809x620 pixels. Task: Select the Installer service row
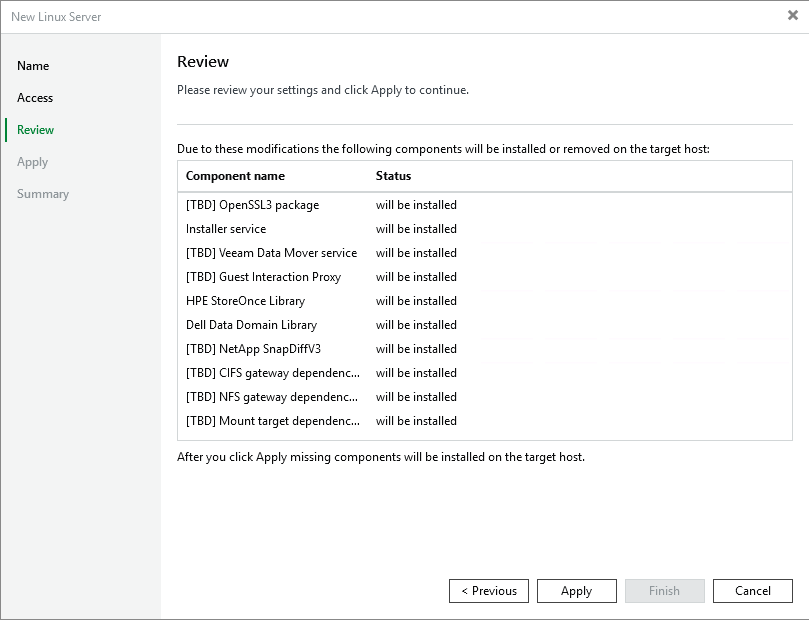pyautogui.click(x=226, y=229)
